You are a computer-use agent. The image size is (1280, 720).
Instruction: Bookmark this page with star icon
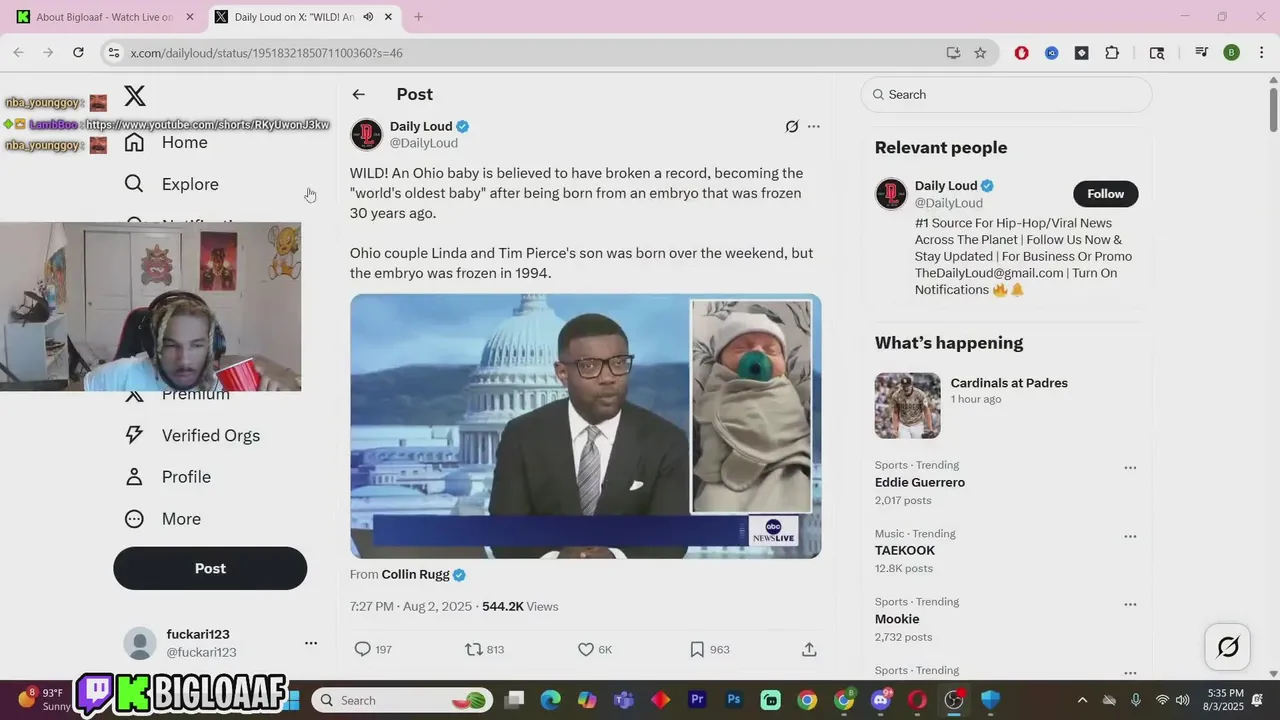point(980,53)
